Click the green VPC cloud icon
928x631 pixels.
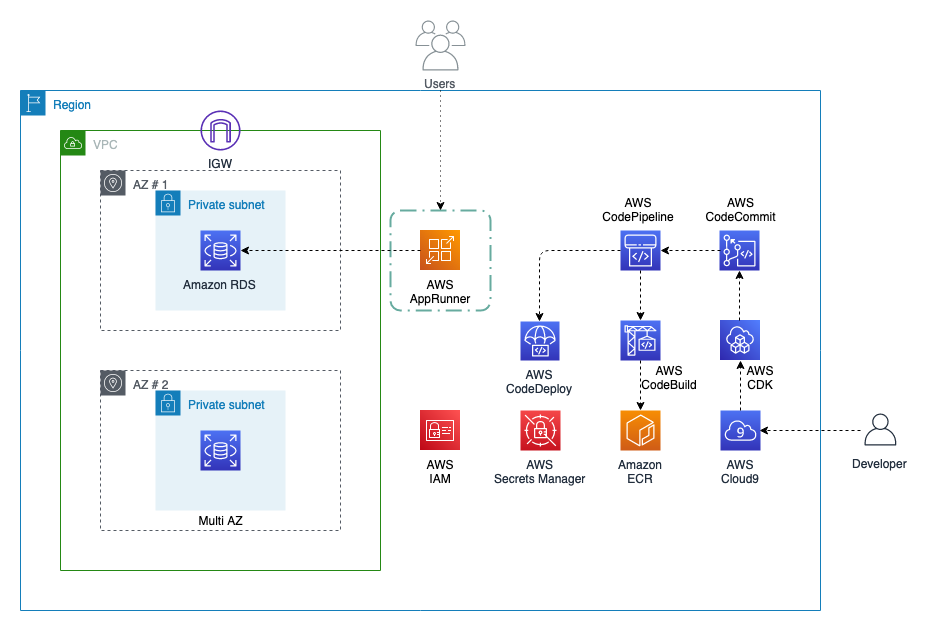[73, 143]
